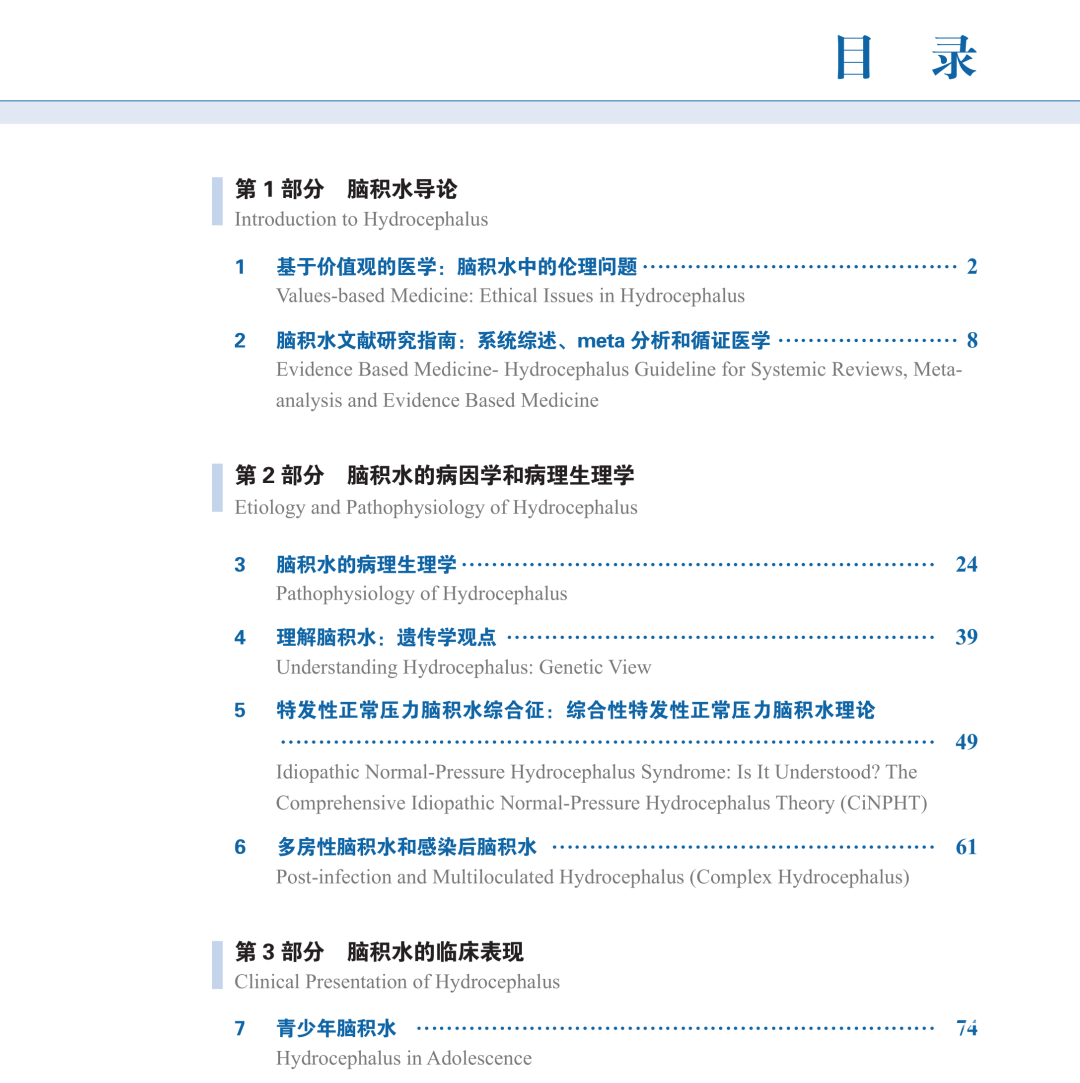Open chapter 脑积水文献研究指南 entry

523,341
